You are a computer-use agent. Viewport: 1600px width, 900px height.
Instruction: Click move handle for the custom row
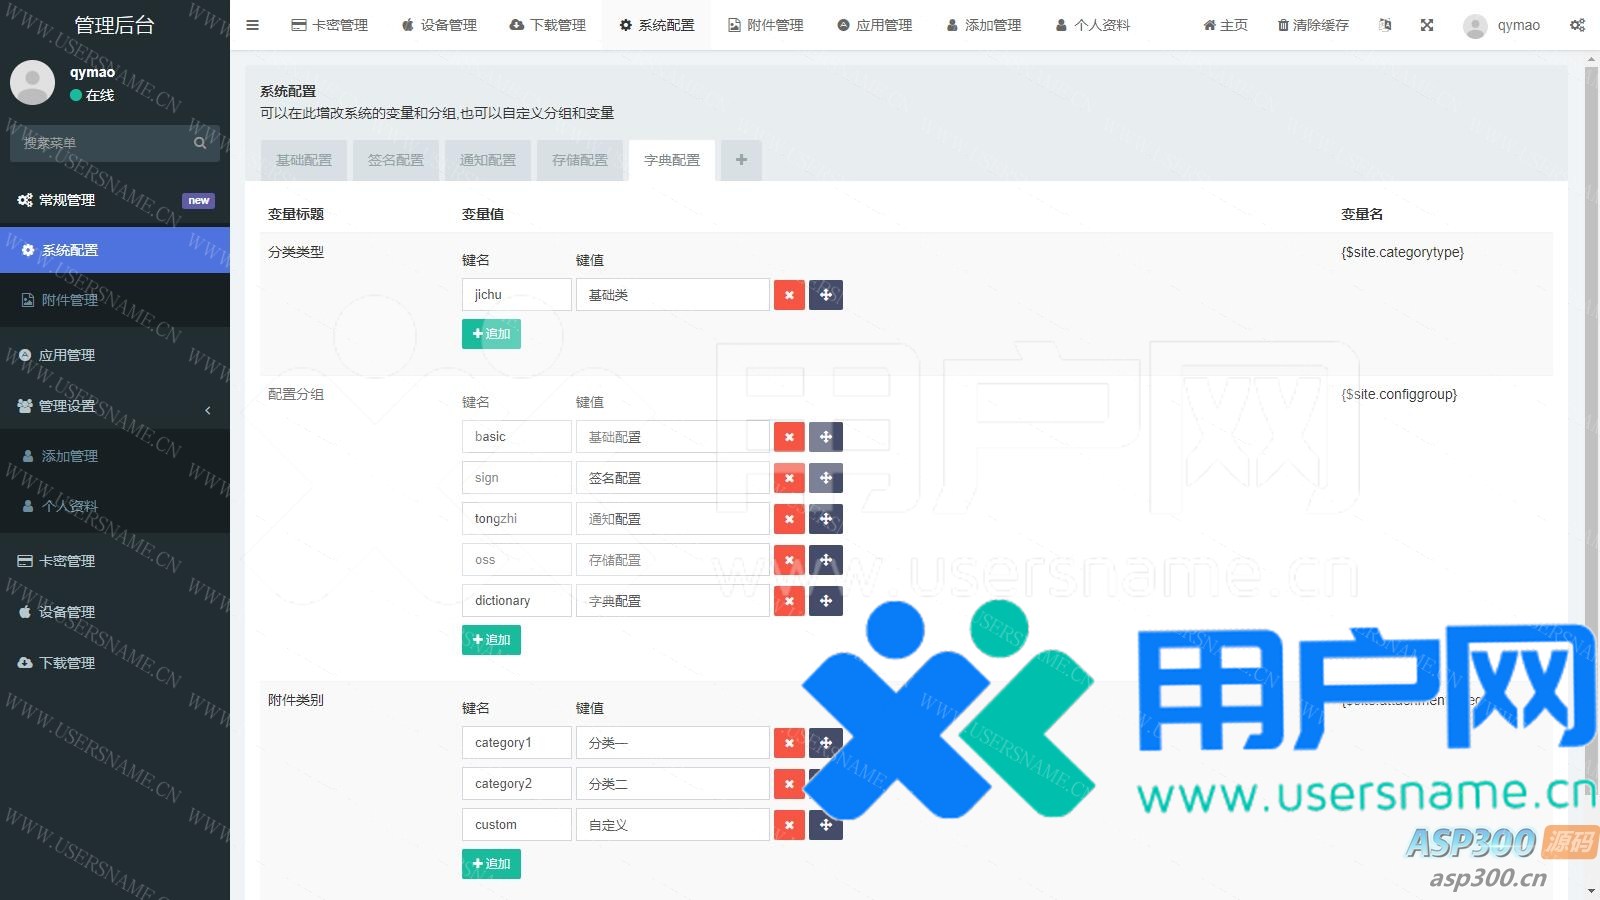pos(826,825)
